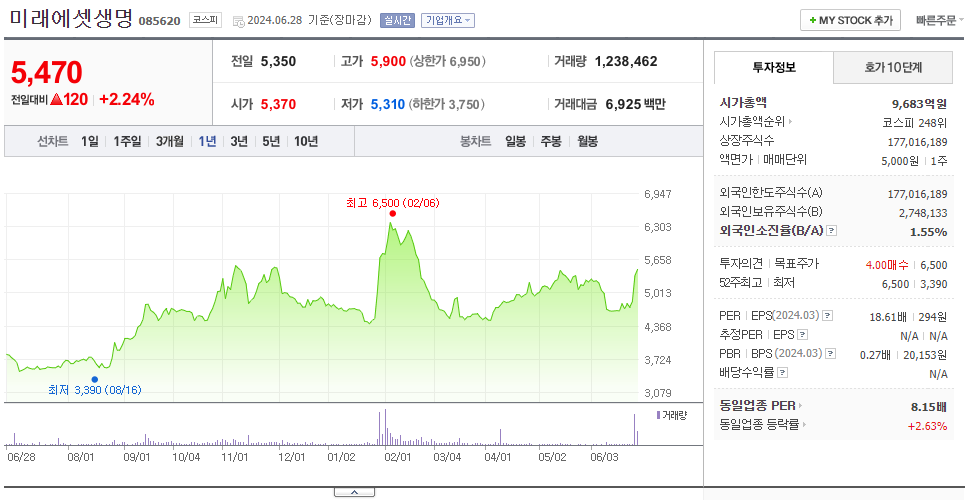Switch to the 투자정보 tab

coord(774,67)
